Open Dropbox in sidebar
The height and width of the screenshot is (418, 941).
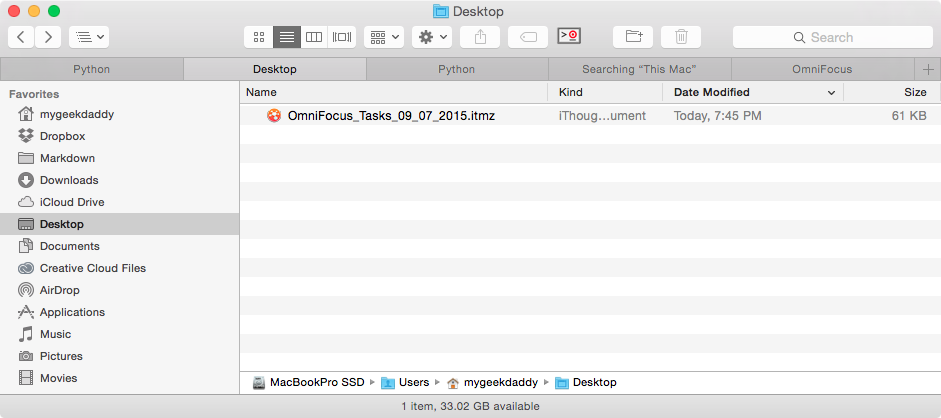pyautogui.click(x=120, y=136)
